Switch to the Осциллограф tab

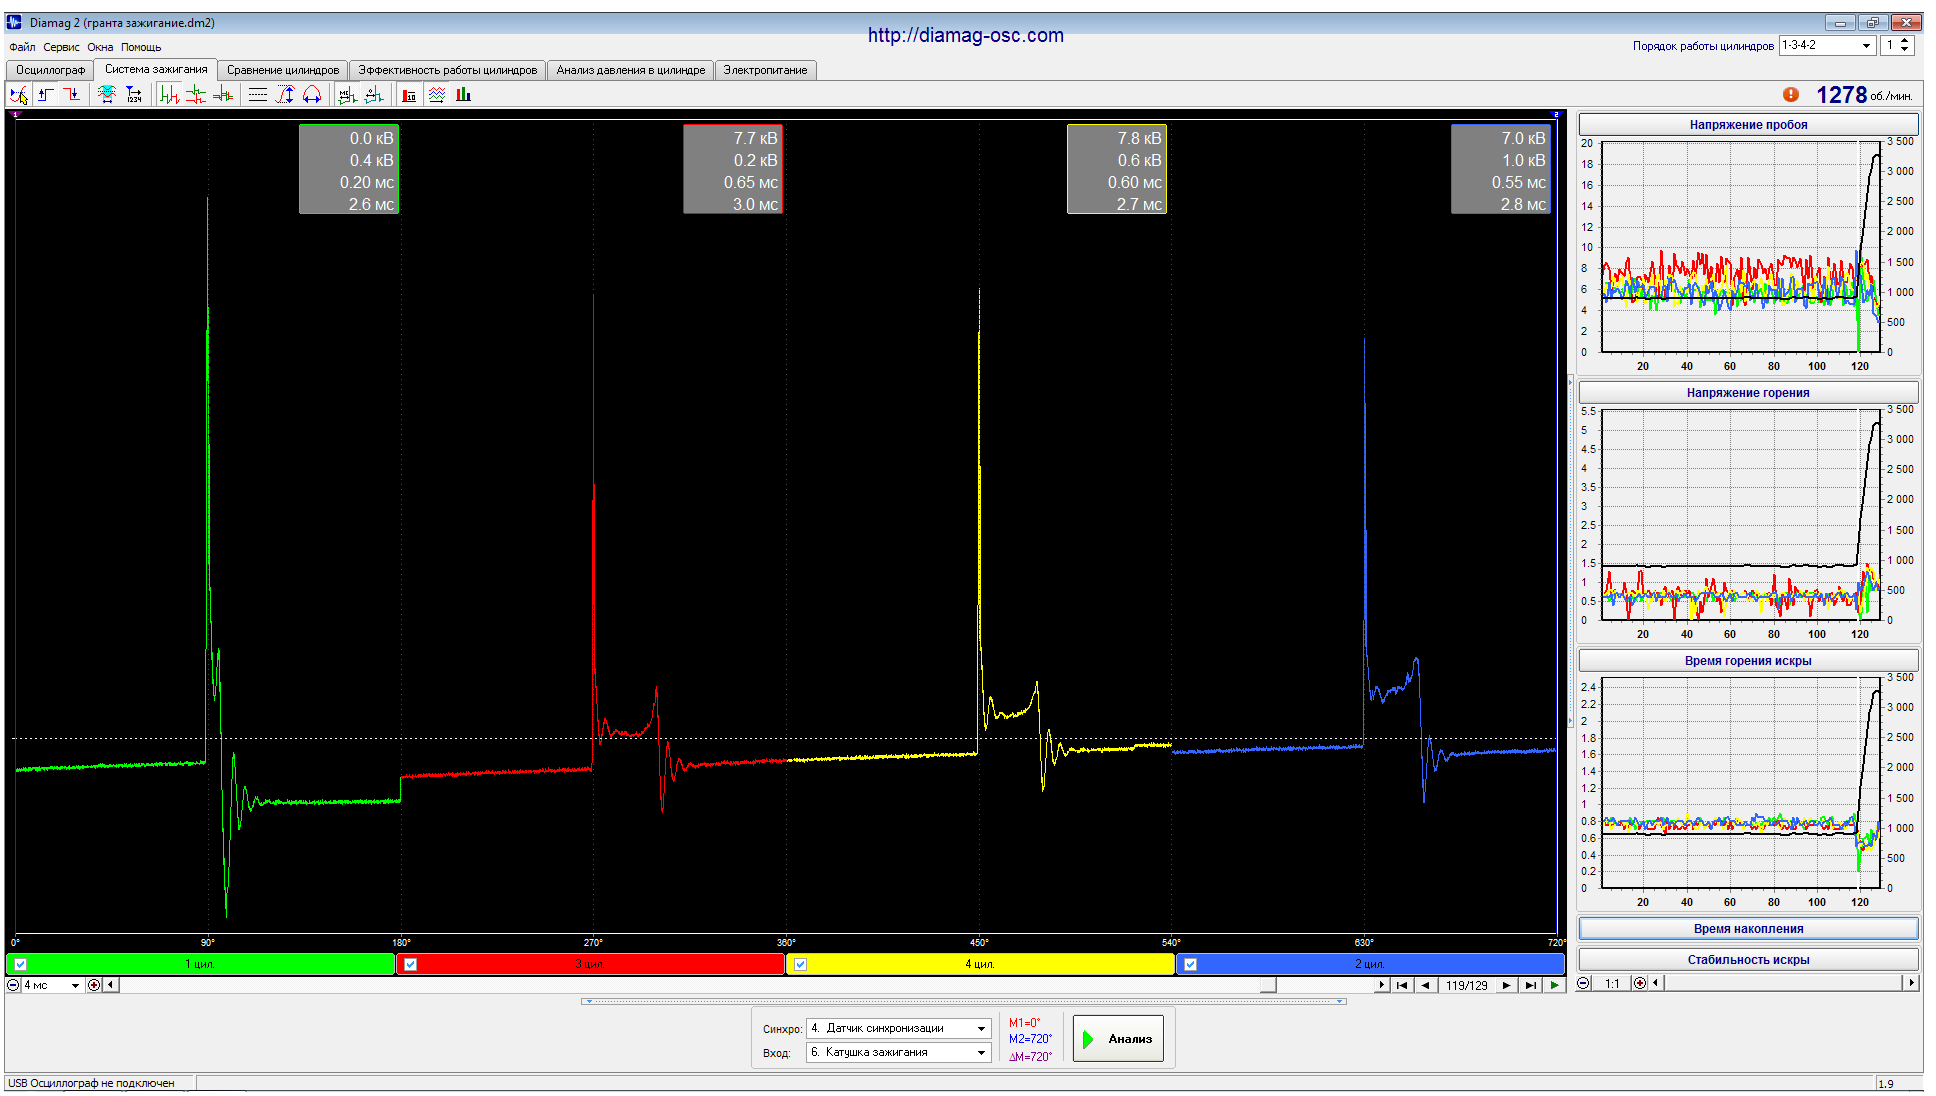tap(50, 70)
